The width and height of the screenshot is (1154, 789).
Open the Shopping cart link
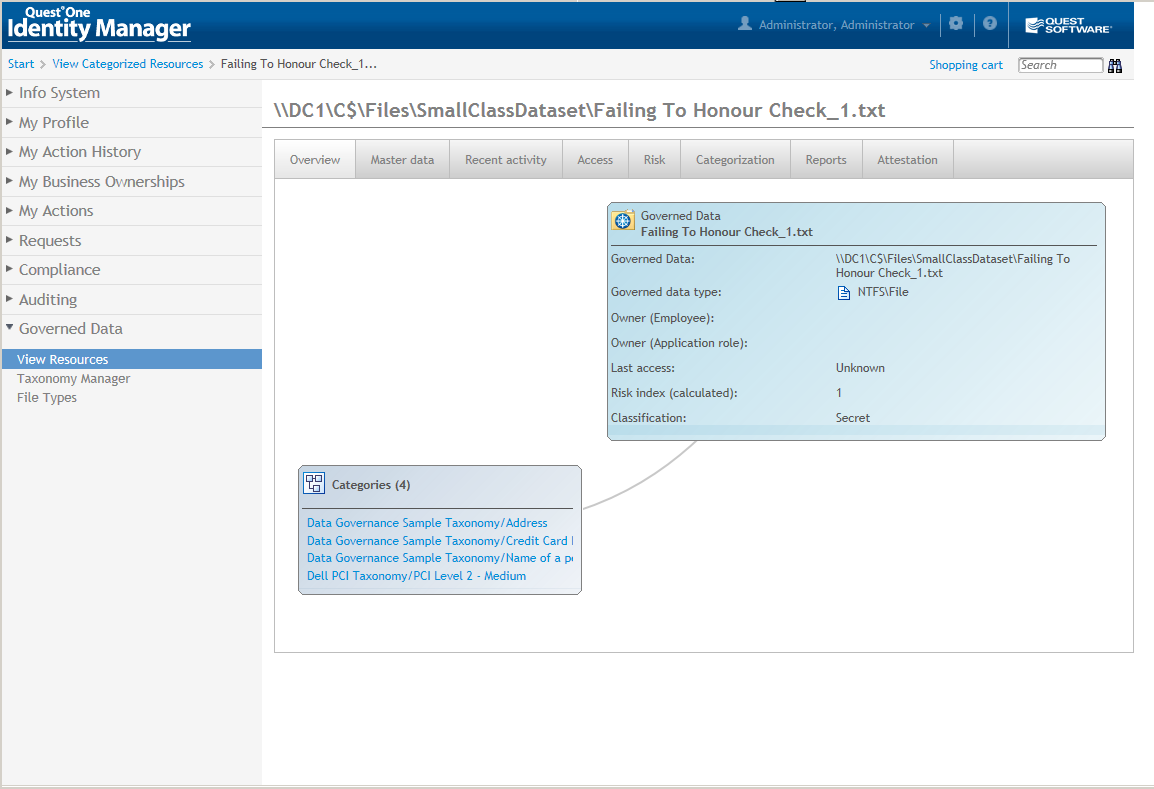[966, 65]
